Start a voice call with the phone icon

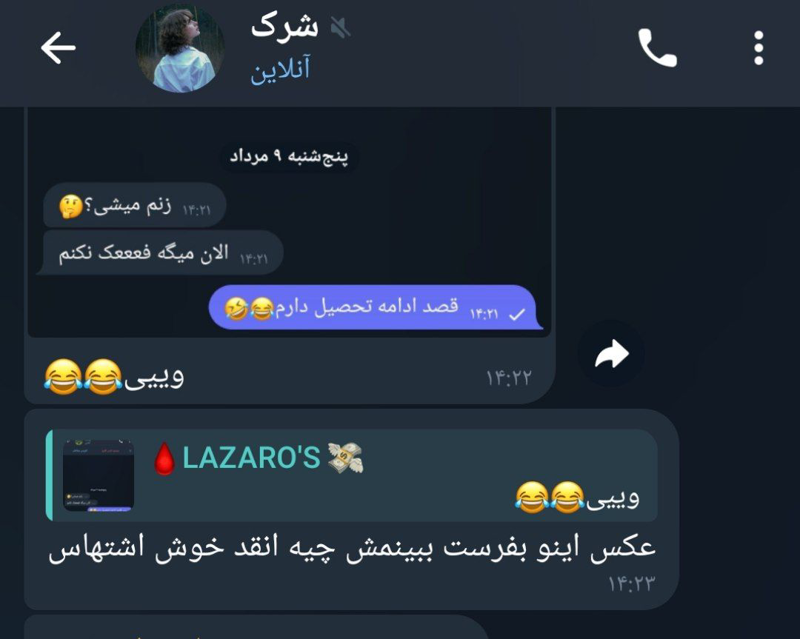coord(657,48)
